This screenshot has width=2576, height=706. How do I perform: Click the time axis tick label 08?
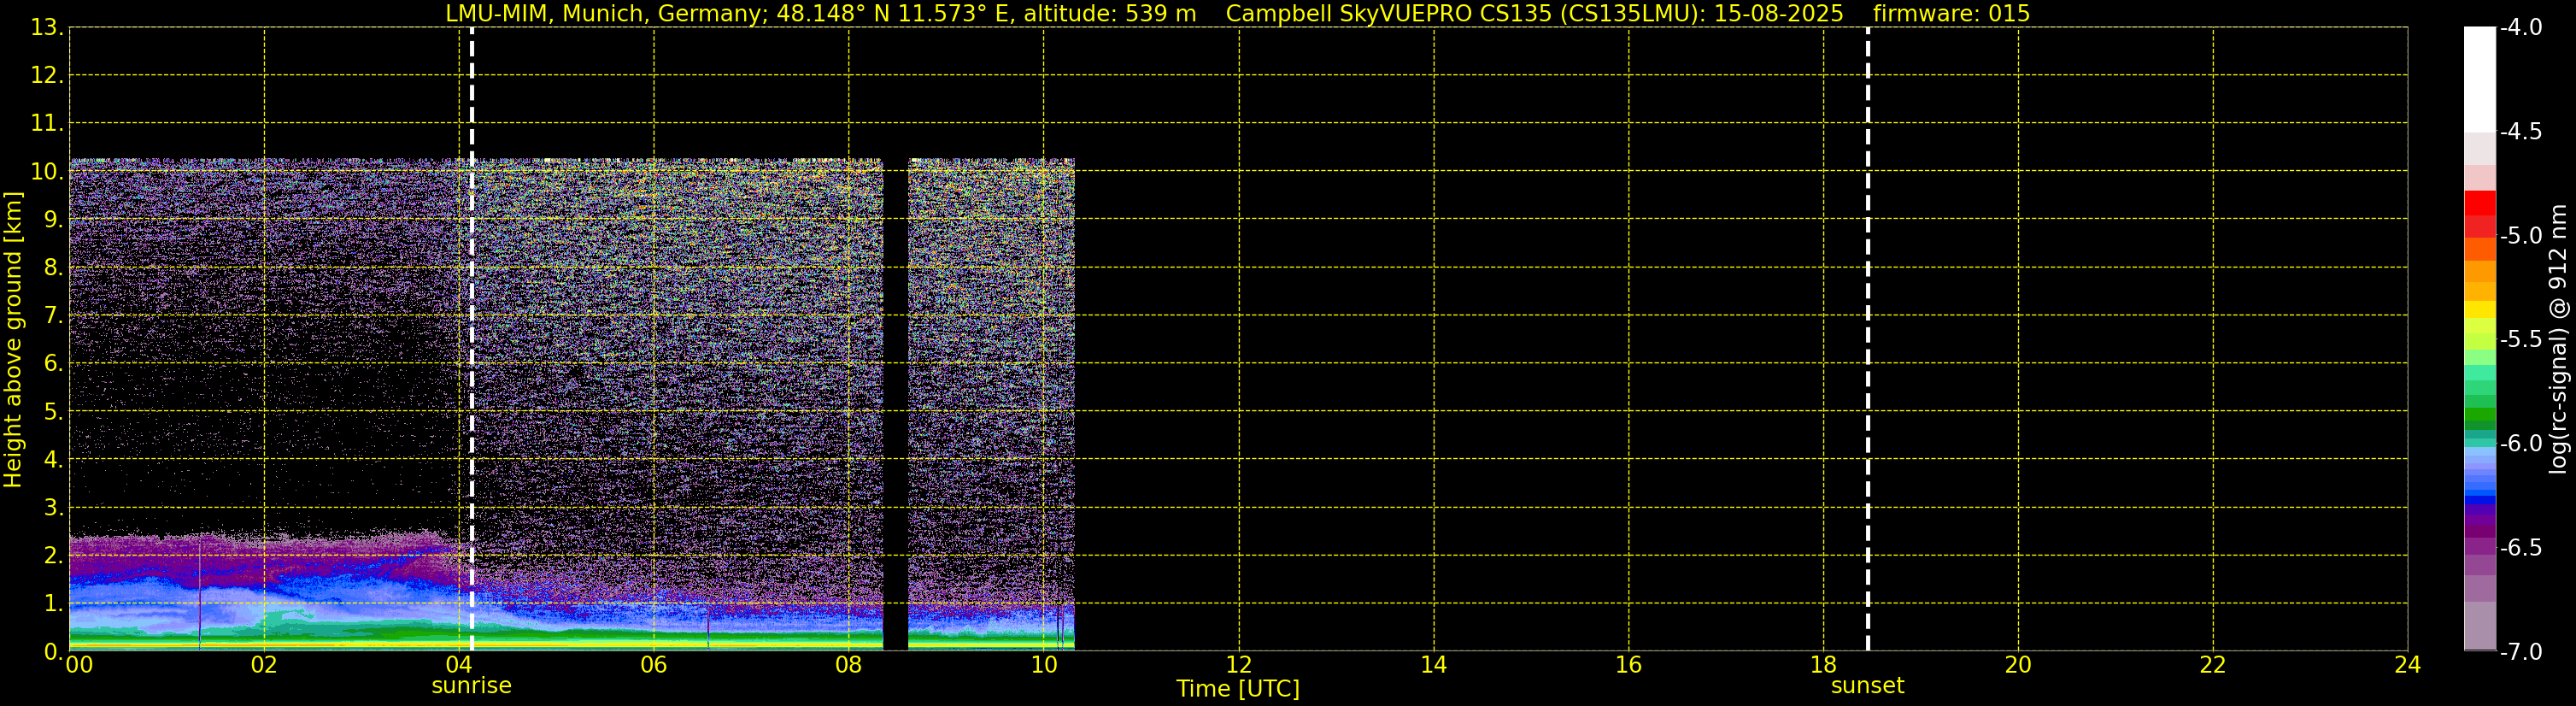(x=849, y=665)
